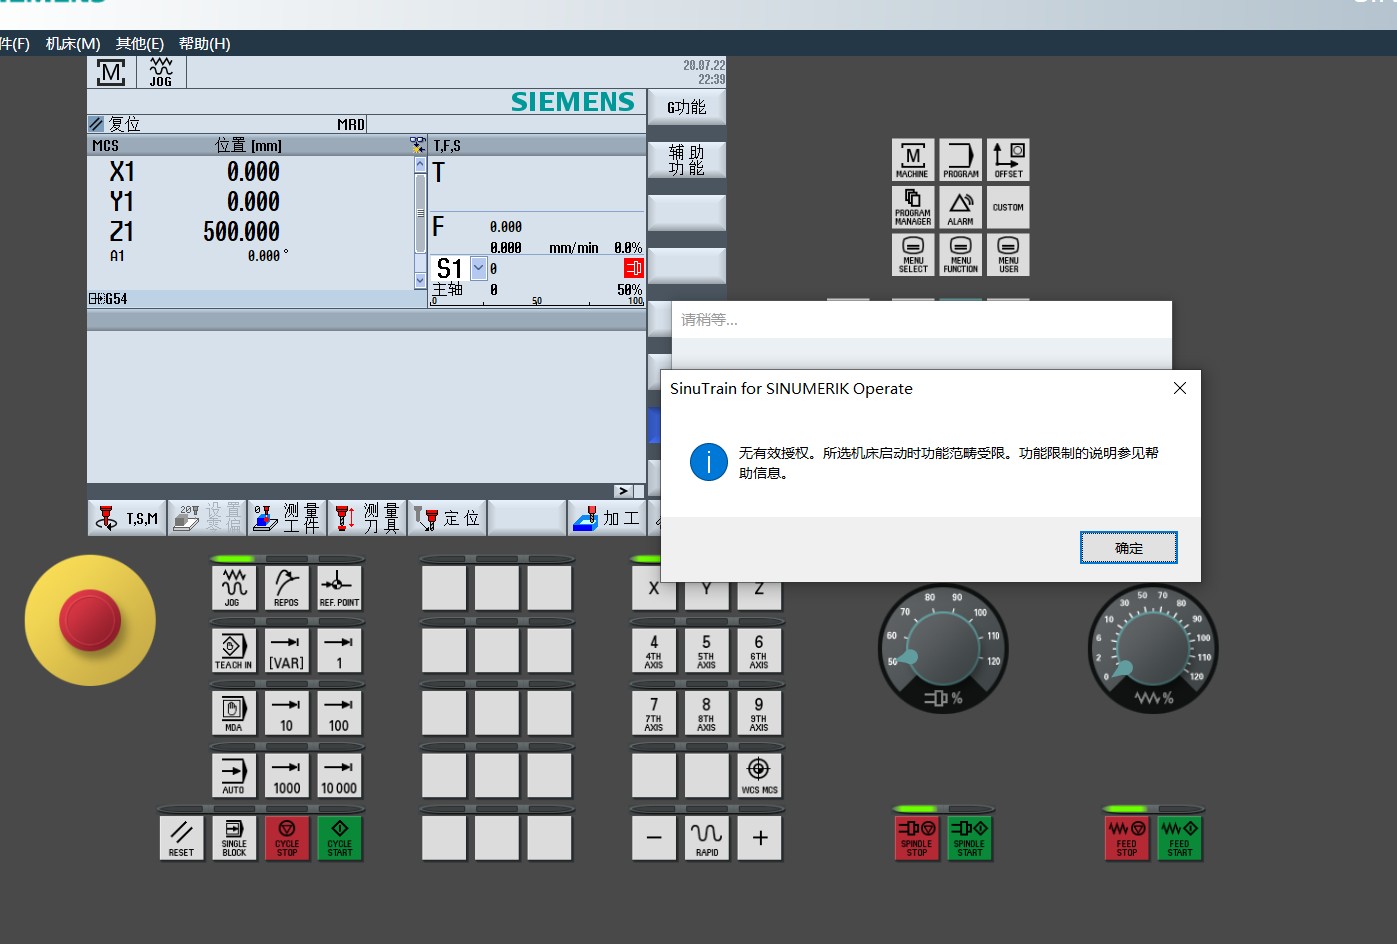Screen dimensions: 1397x944
Task: Activate JOG mode key
Action: point(233,588)
